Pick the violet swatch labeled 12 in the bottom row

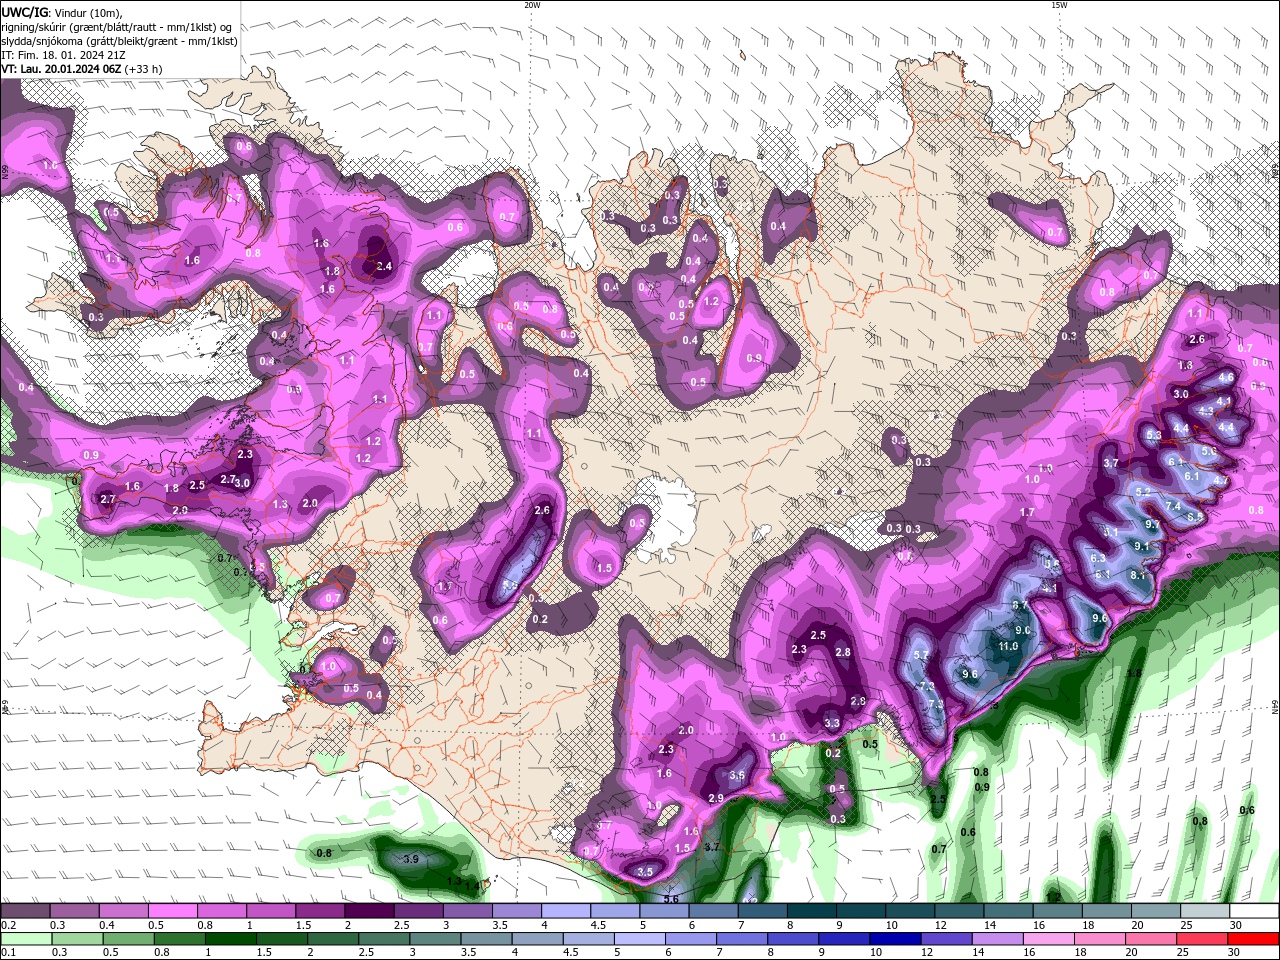click(x=946, y=939)
